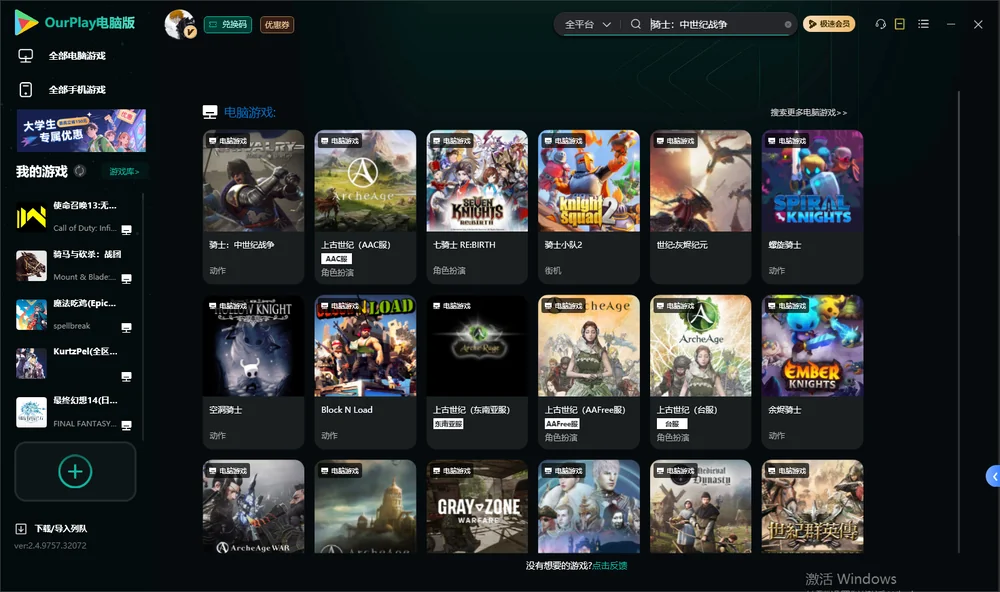
Task: Open 骑马与砍杀: 战团 in my games
Action: tap(75, 265)
